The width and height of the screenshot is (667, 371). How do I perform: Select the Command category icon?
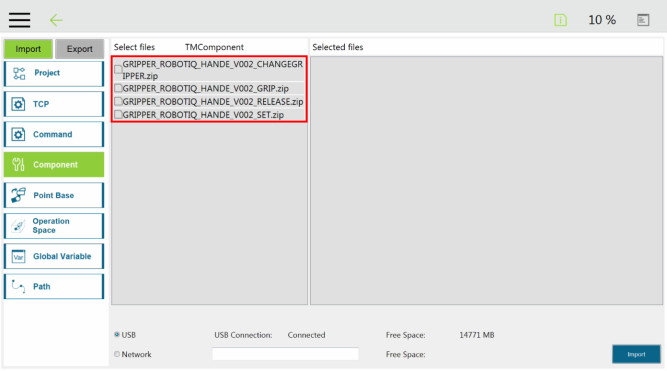(18, 134)
